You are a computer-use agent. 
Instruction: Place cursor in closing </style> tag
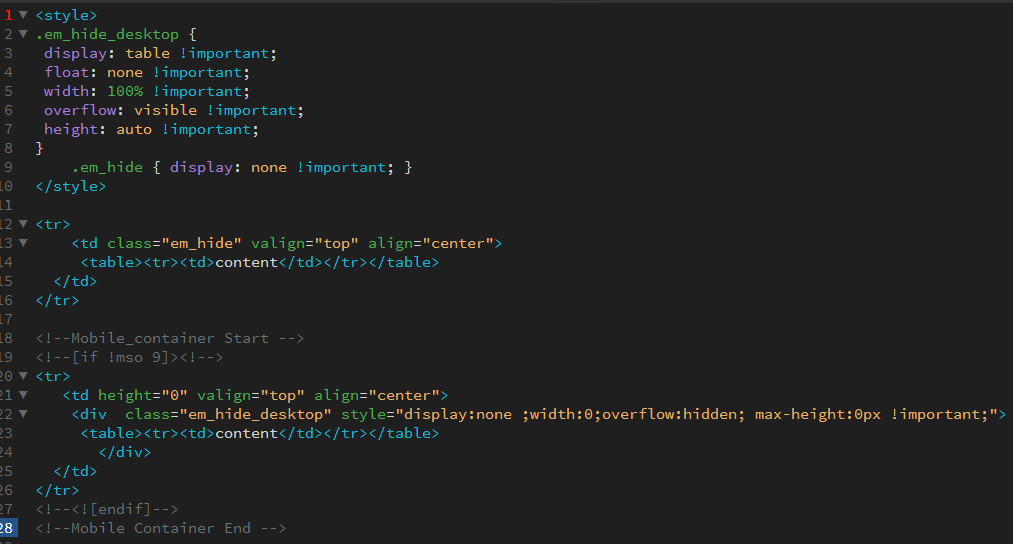pos(70,186)
